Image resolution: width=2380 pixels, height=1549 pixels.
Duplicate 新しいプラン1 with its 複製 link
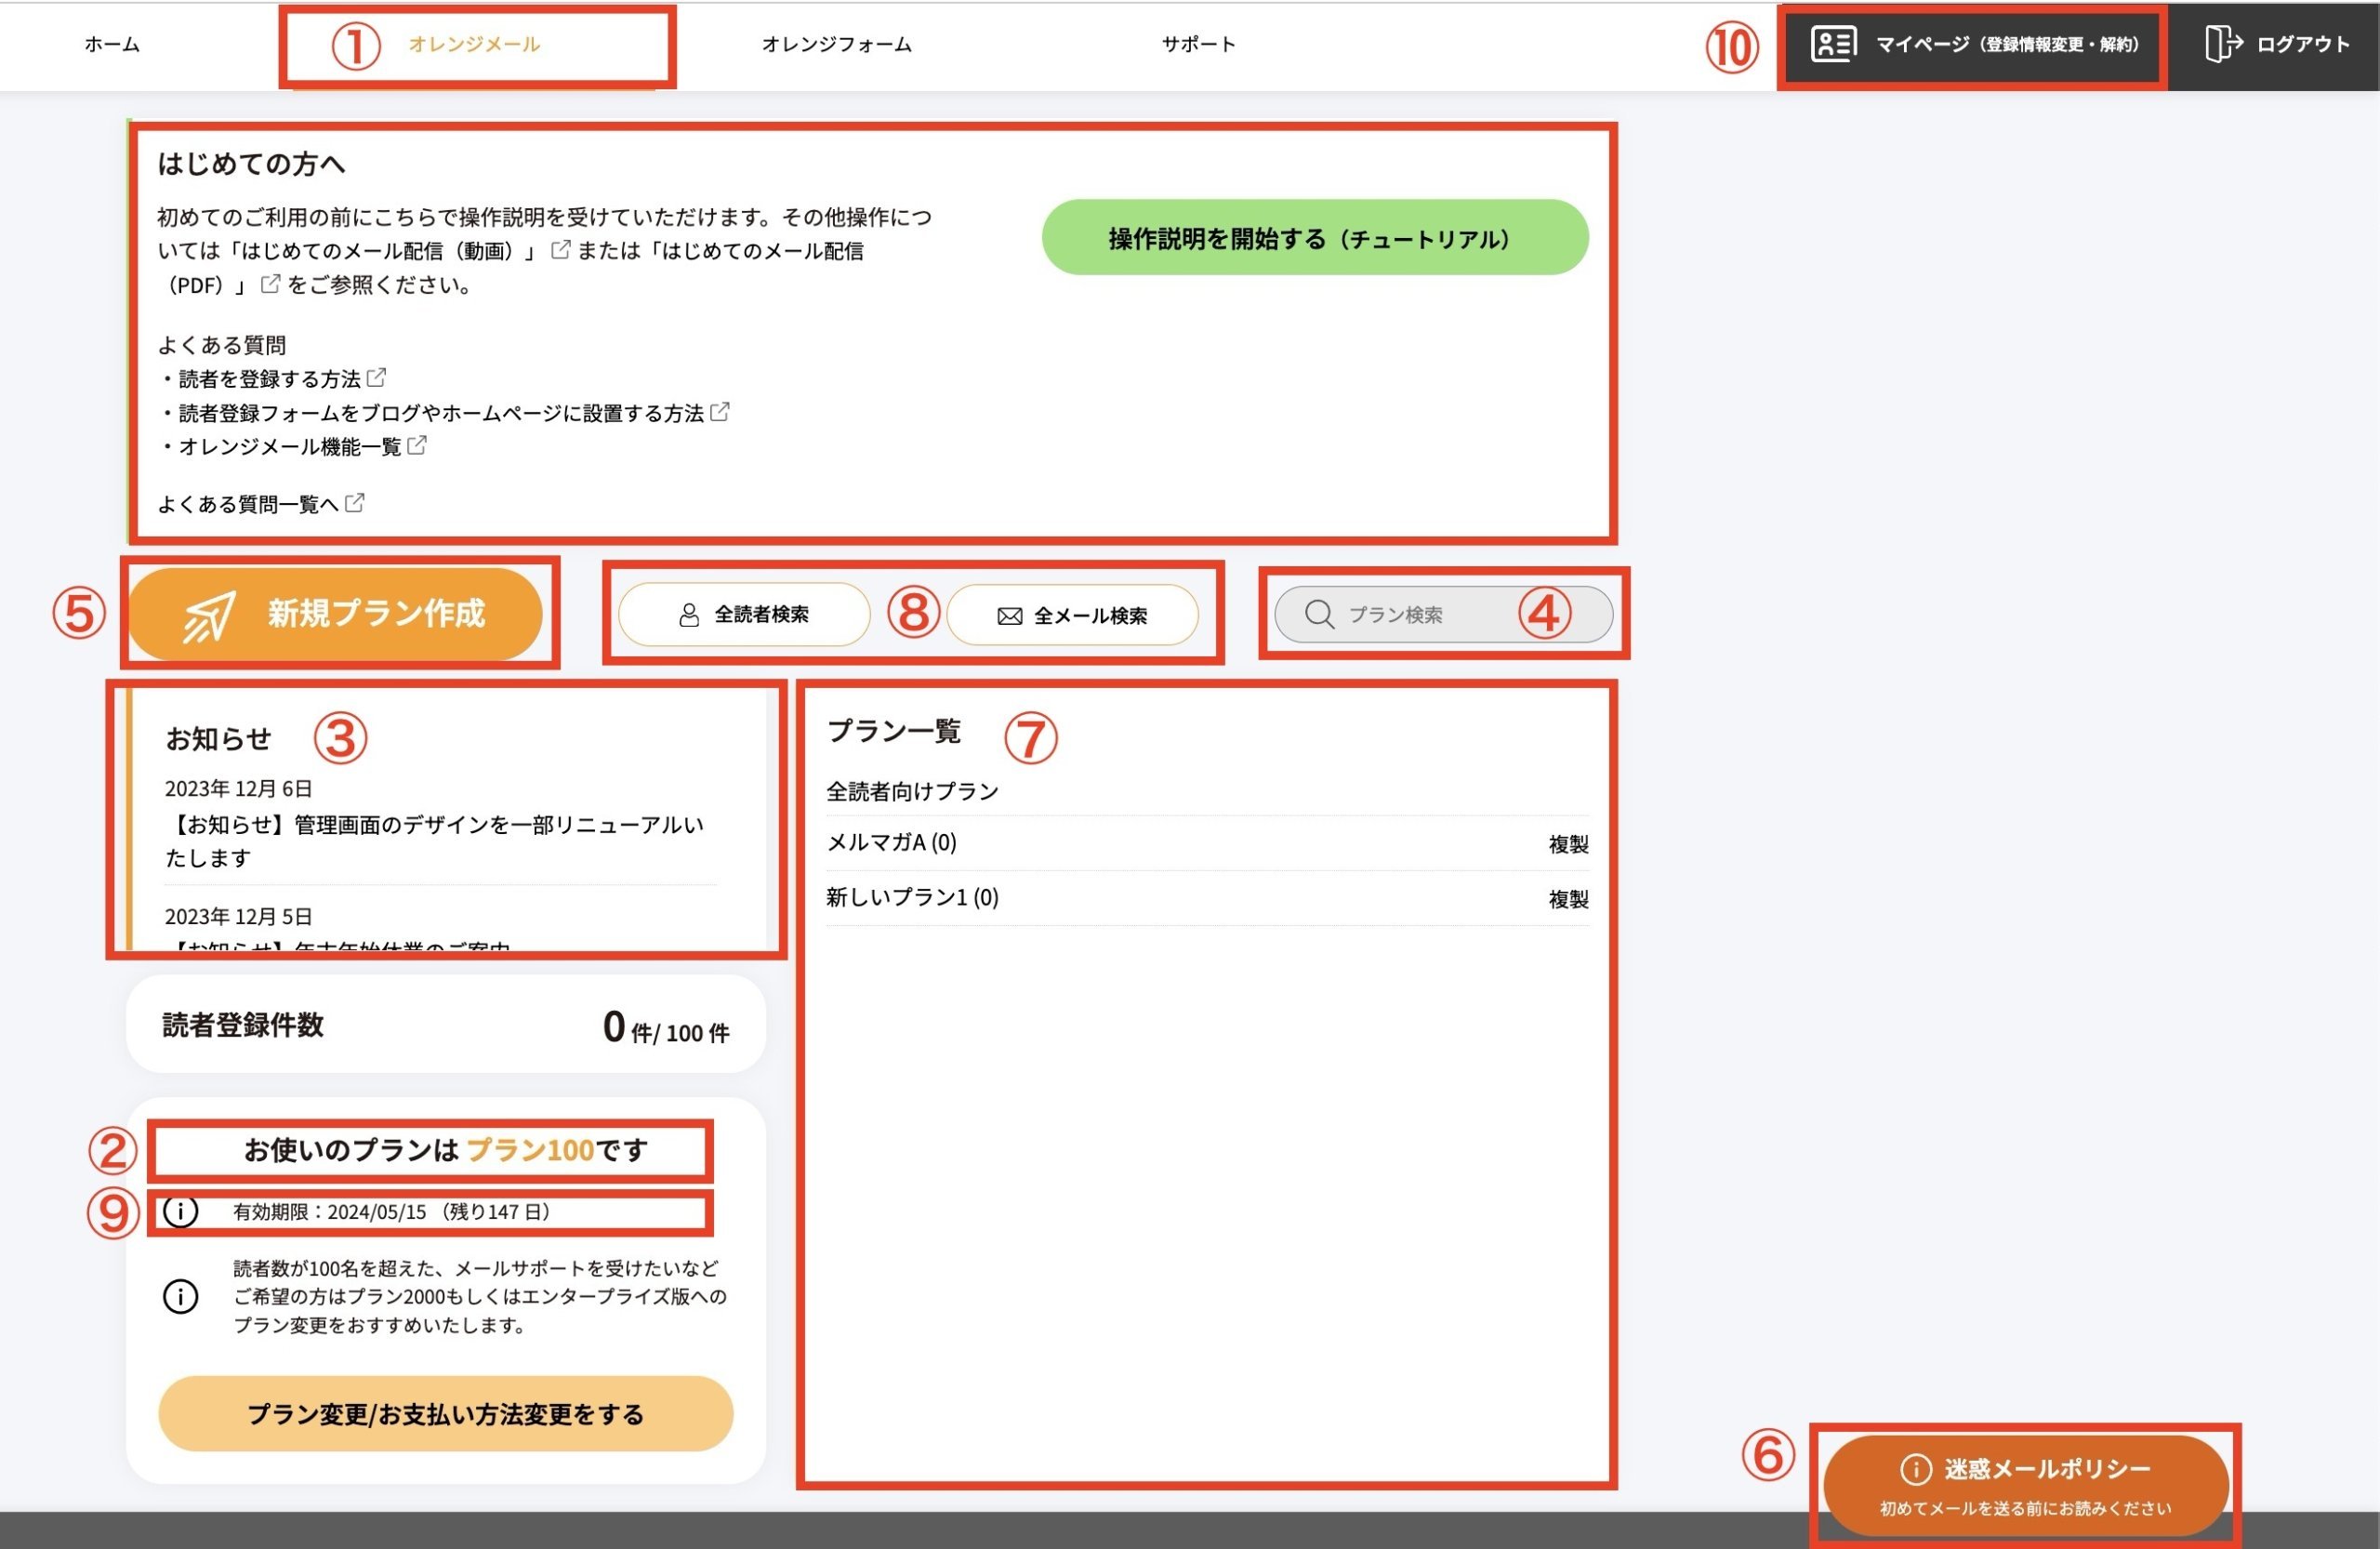[1568, 899]
